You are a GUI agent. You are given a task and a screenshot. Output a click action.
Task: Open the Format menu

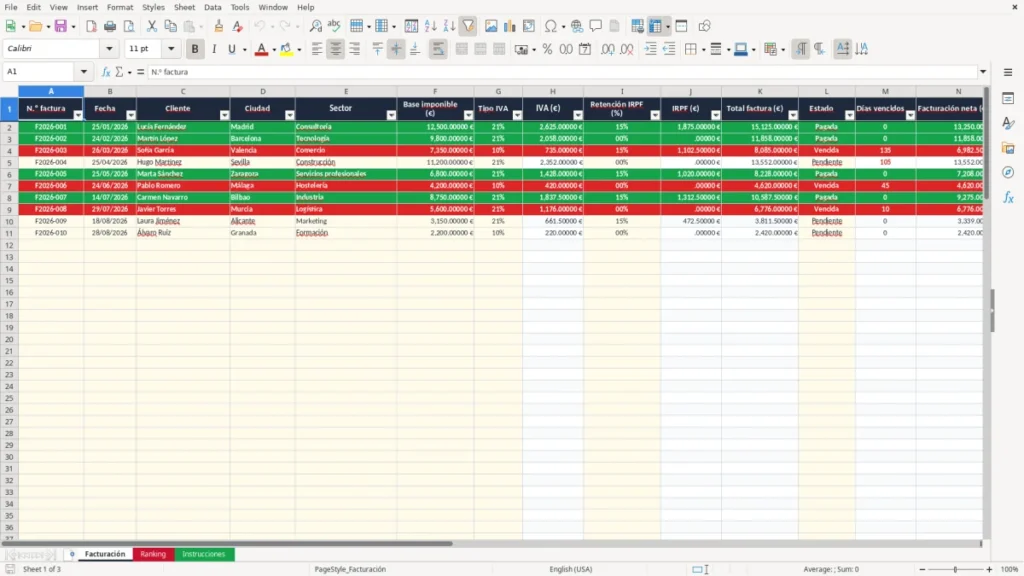coord(120,7)
